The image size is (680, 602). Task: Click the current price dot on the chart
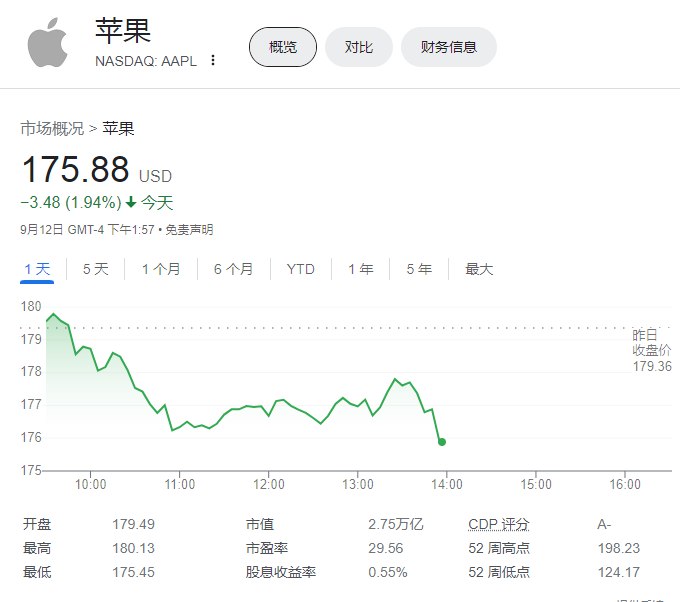point(442,442)
